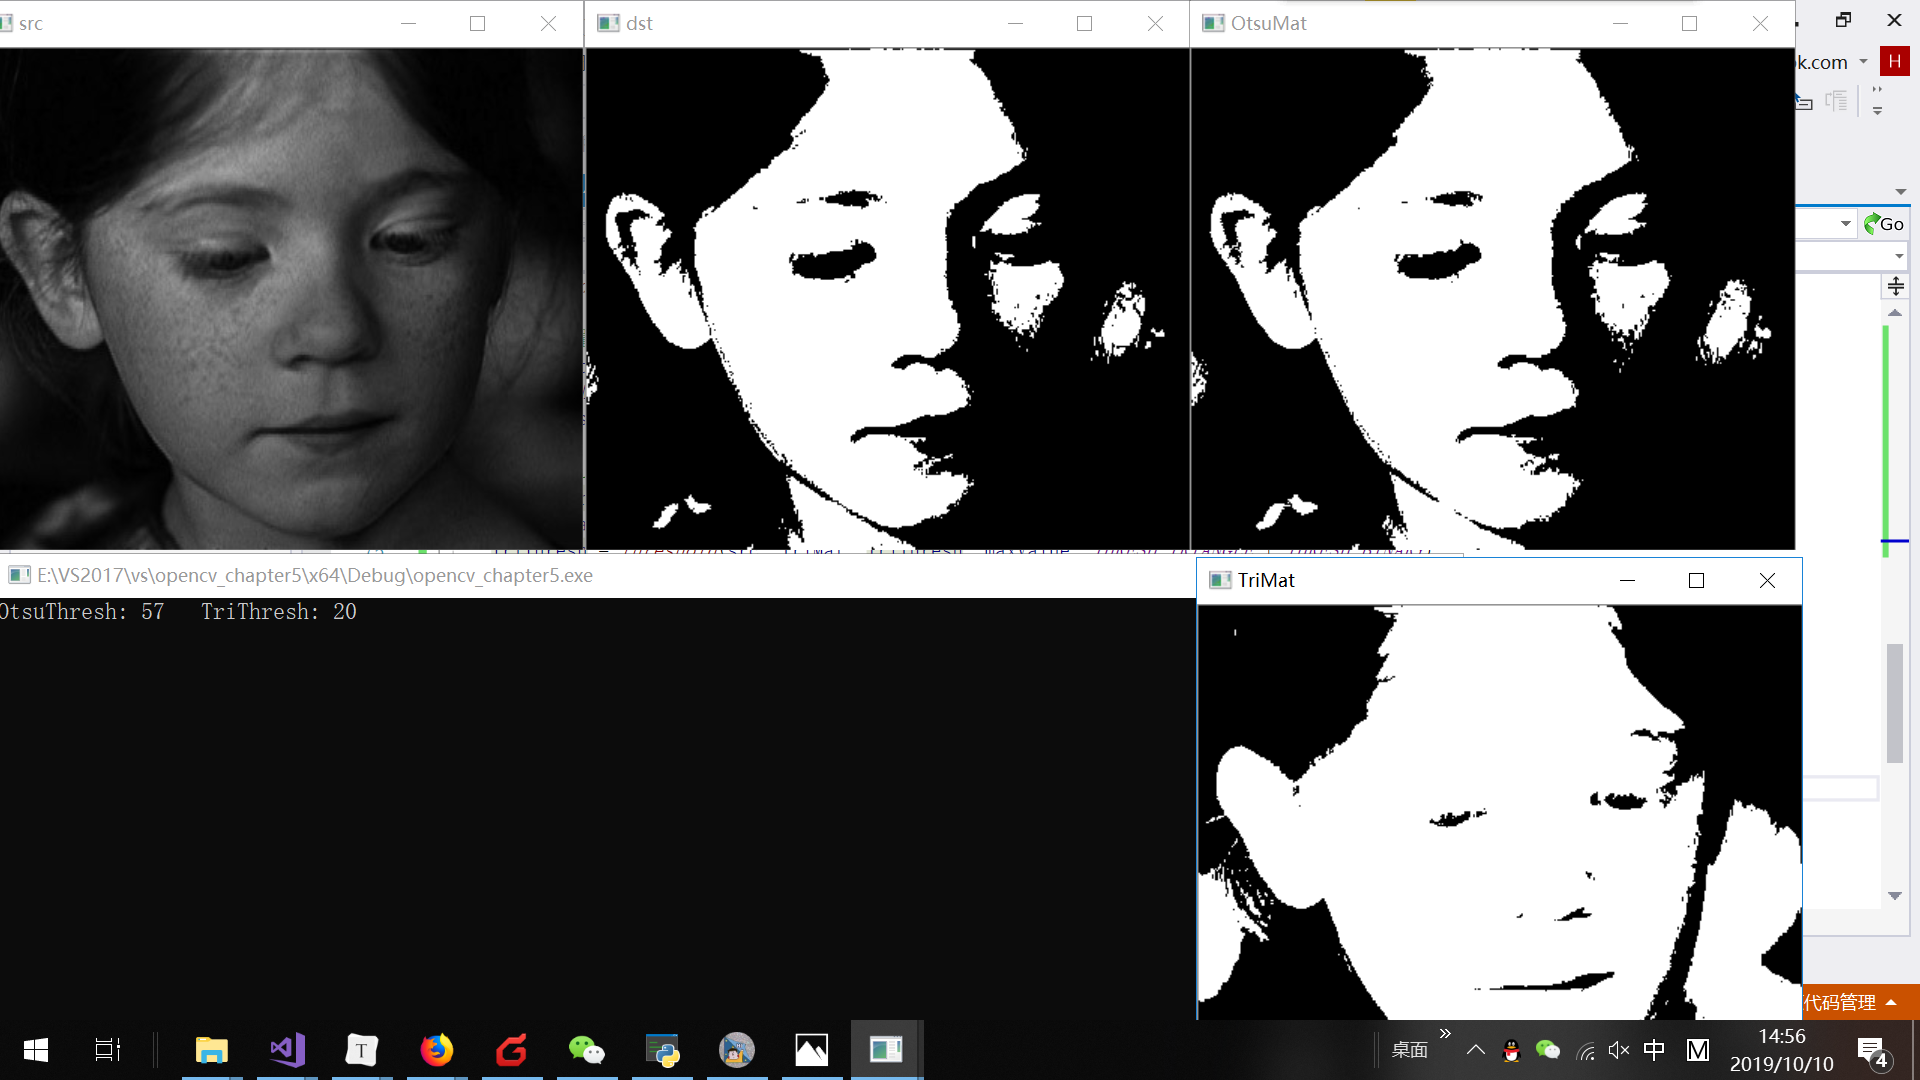This screenshot has width=1920, height=1080.
Task: Open the dropdown left of the Go button
Action: point(1846,224)
